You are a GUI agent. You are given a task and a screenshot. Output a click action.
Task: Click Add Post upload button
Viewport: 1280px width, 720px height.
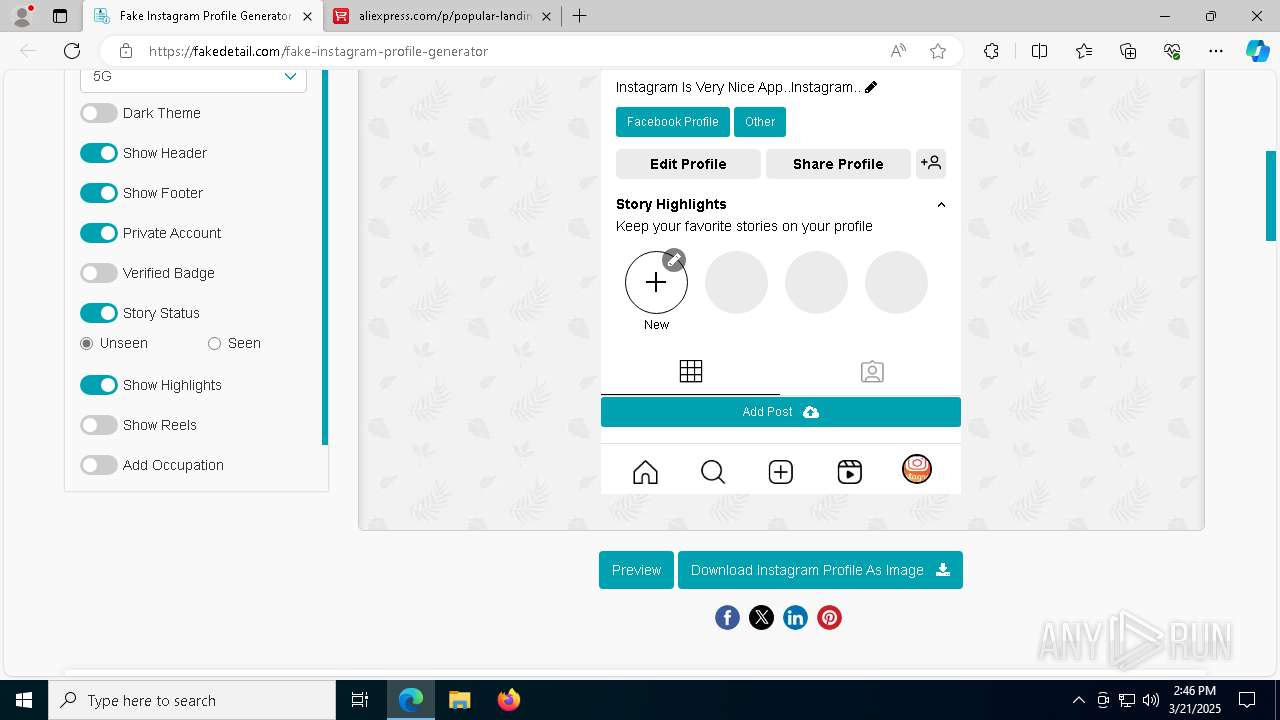781,412
